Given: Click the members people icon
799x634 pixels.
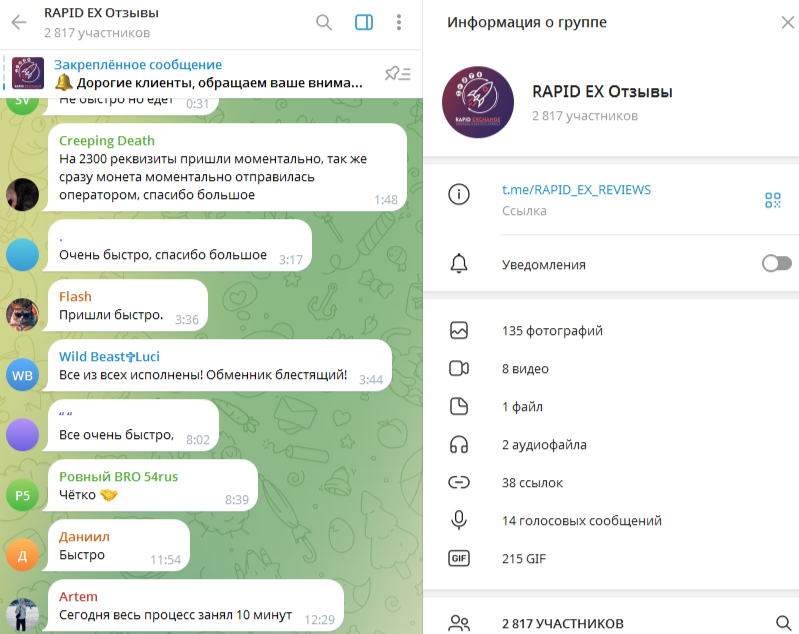Looking at the screenshot, I should coord(459,623).
